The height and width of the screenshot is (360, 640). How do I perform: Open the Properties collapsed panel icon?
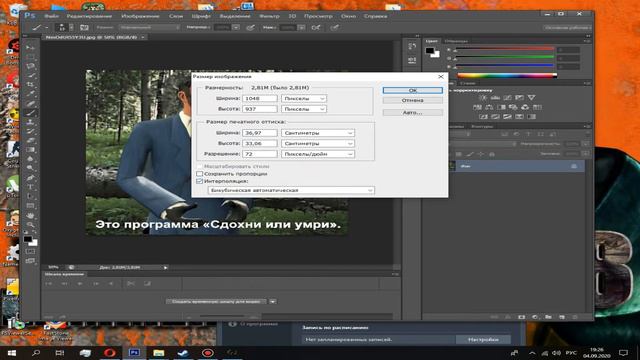click(x=412, y=60)
